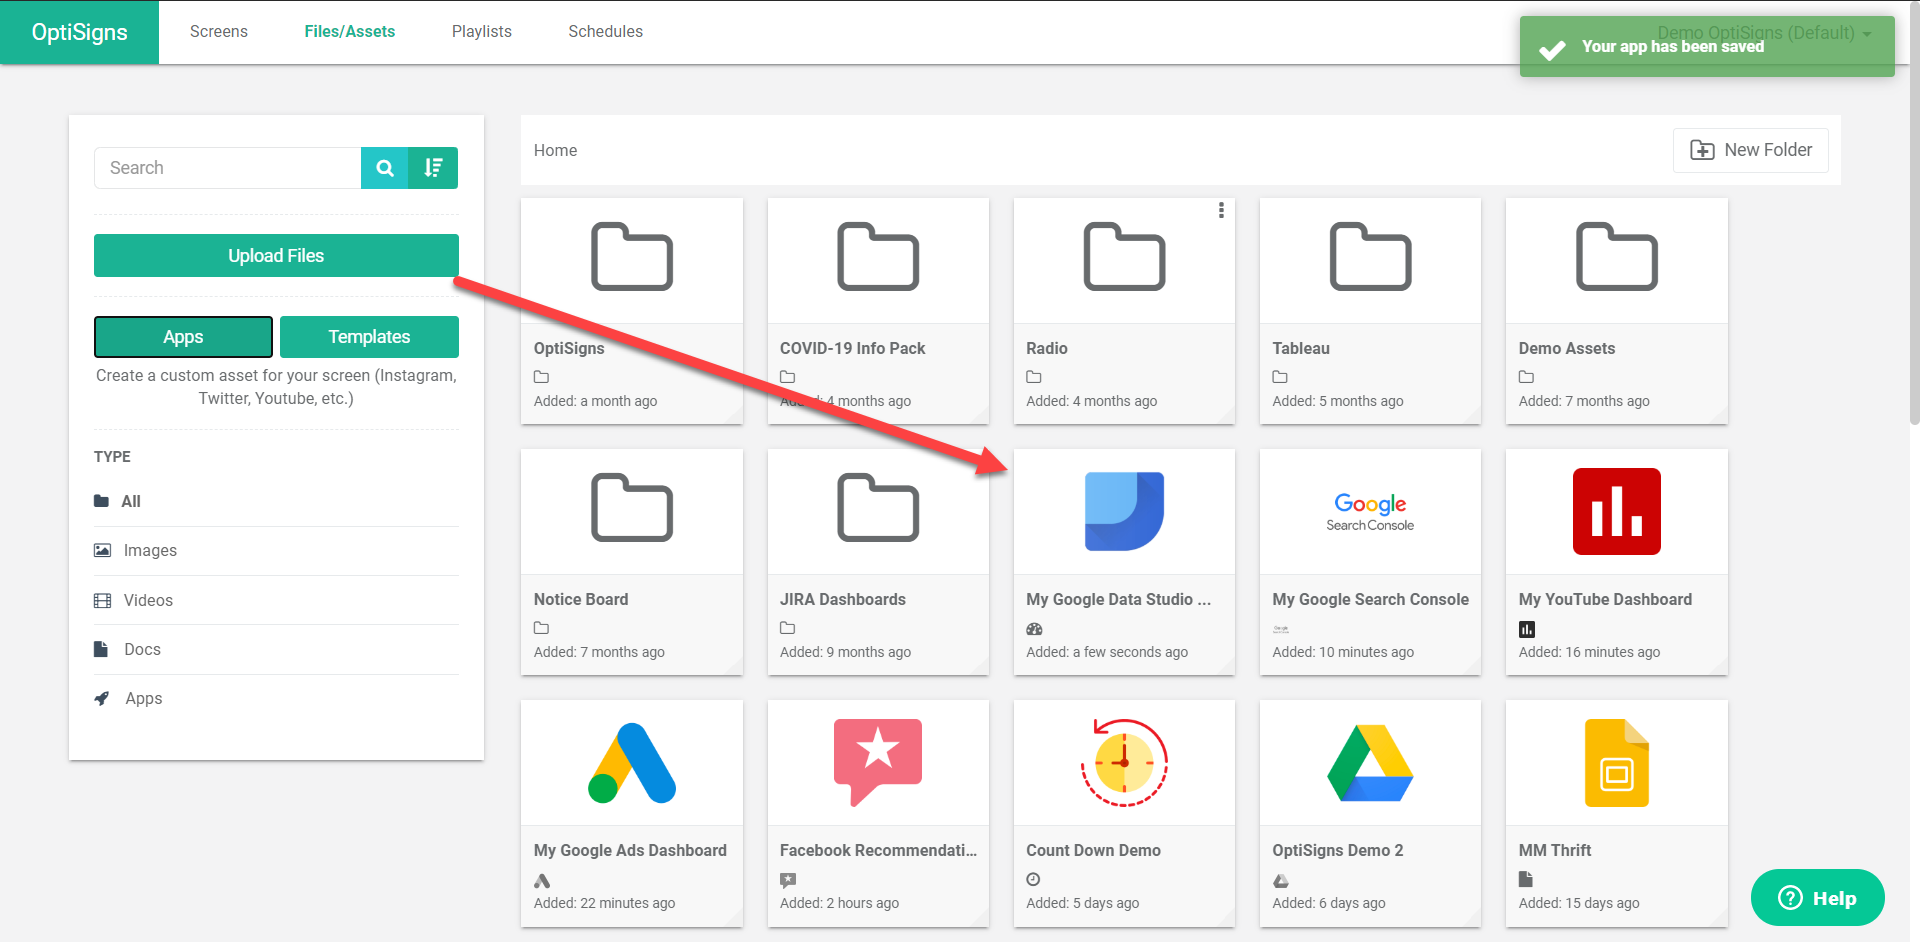
Task: Open the OptiSigns folder icon
Action: point(632,257)
